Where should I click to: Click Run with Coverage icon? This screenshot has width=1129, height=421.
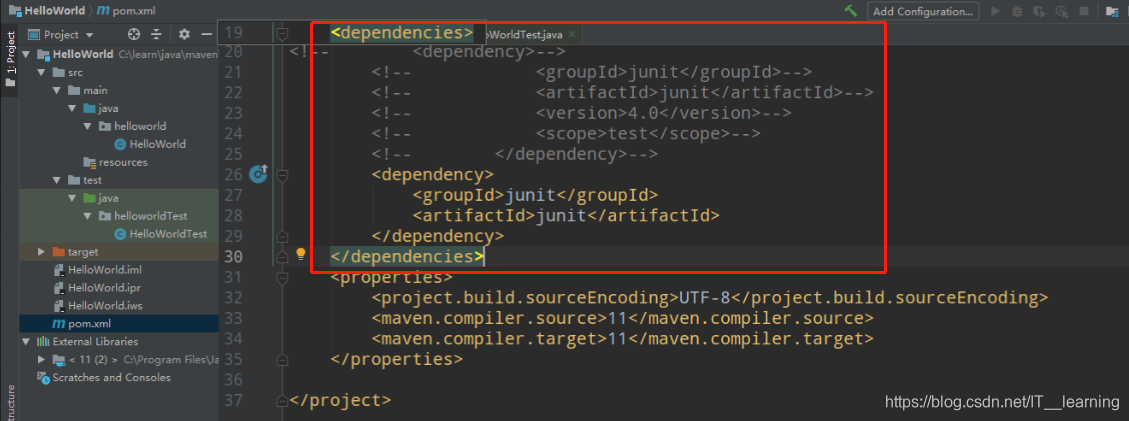coord(1039,12)
